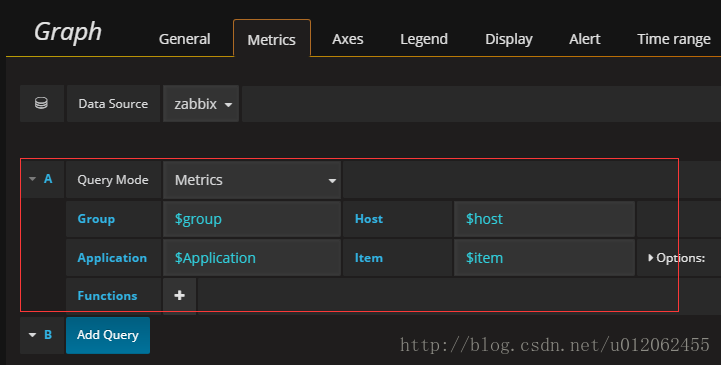Add a function with the plus icon
The width and height of the screenshot is (721, 365).
click(x=179, y=295)
